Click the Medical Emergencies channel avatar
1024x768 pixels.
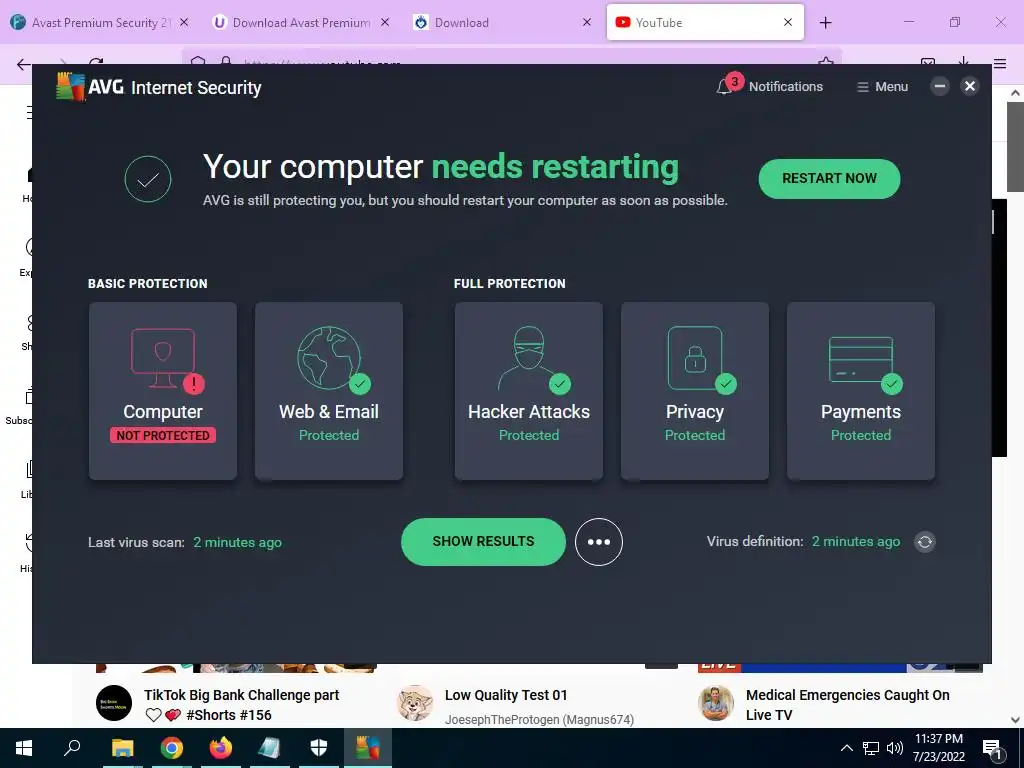716,703
